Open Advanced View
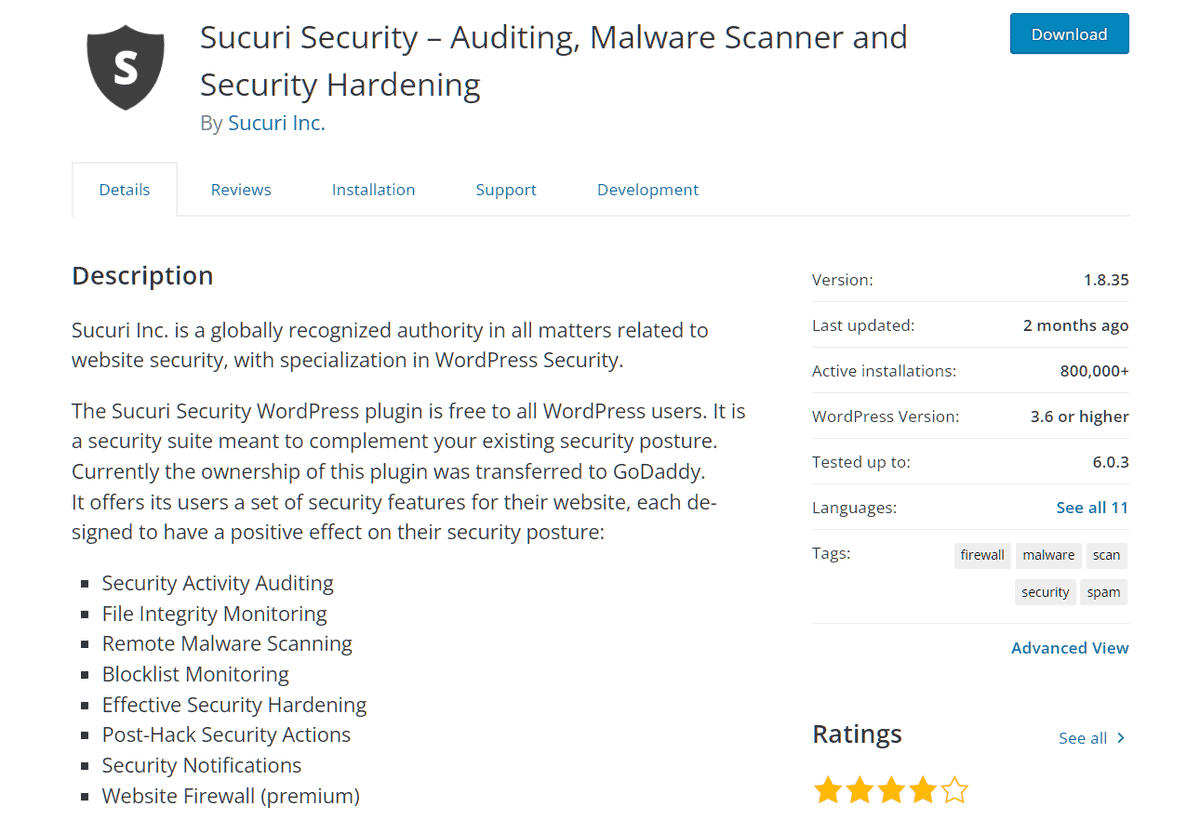This screenshot has height=820, width=1200. (1070, 648)
